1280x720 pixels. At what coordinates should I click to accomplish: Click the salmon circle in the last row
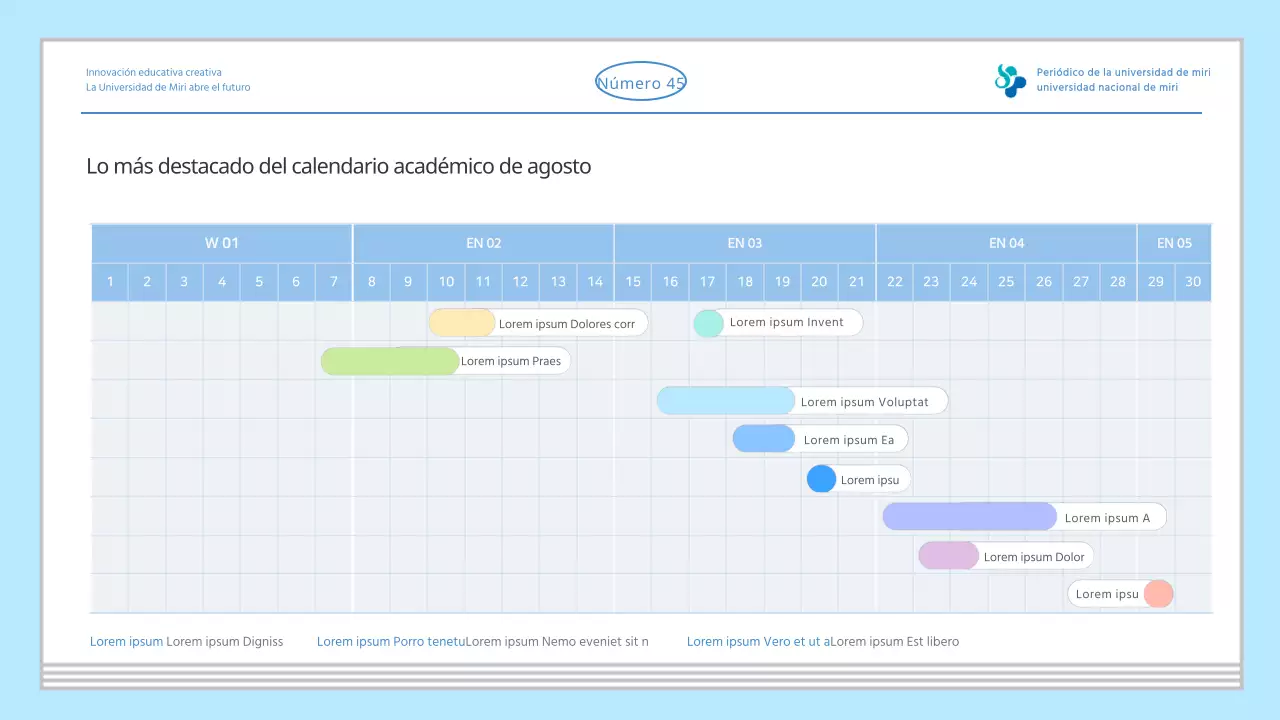[1158, 594]
